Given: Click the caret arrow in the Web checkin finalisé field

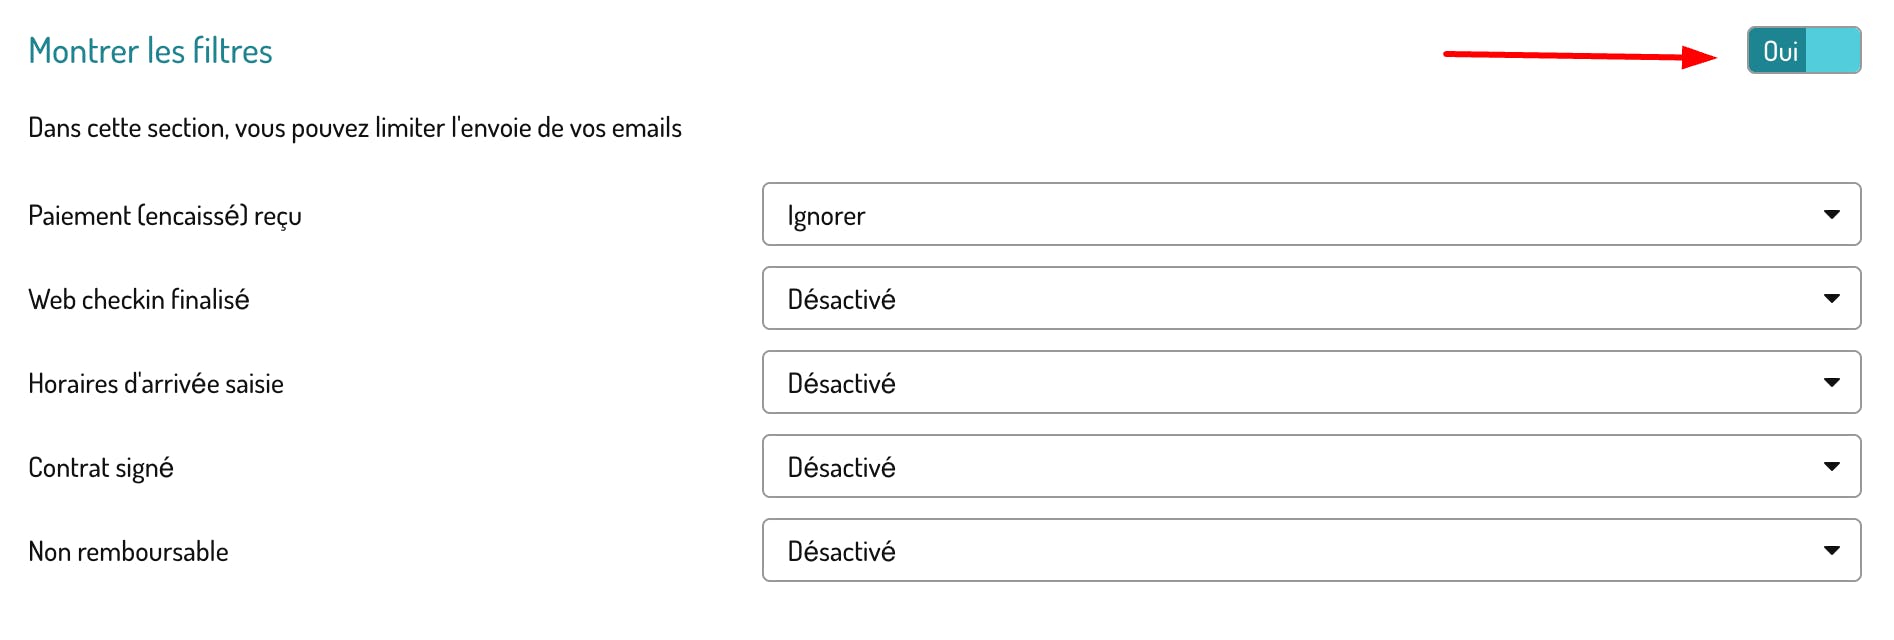Looking at the screenshot, I should click(x=1831, y=298).
